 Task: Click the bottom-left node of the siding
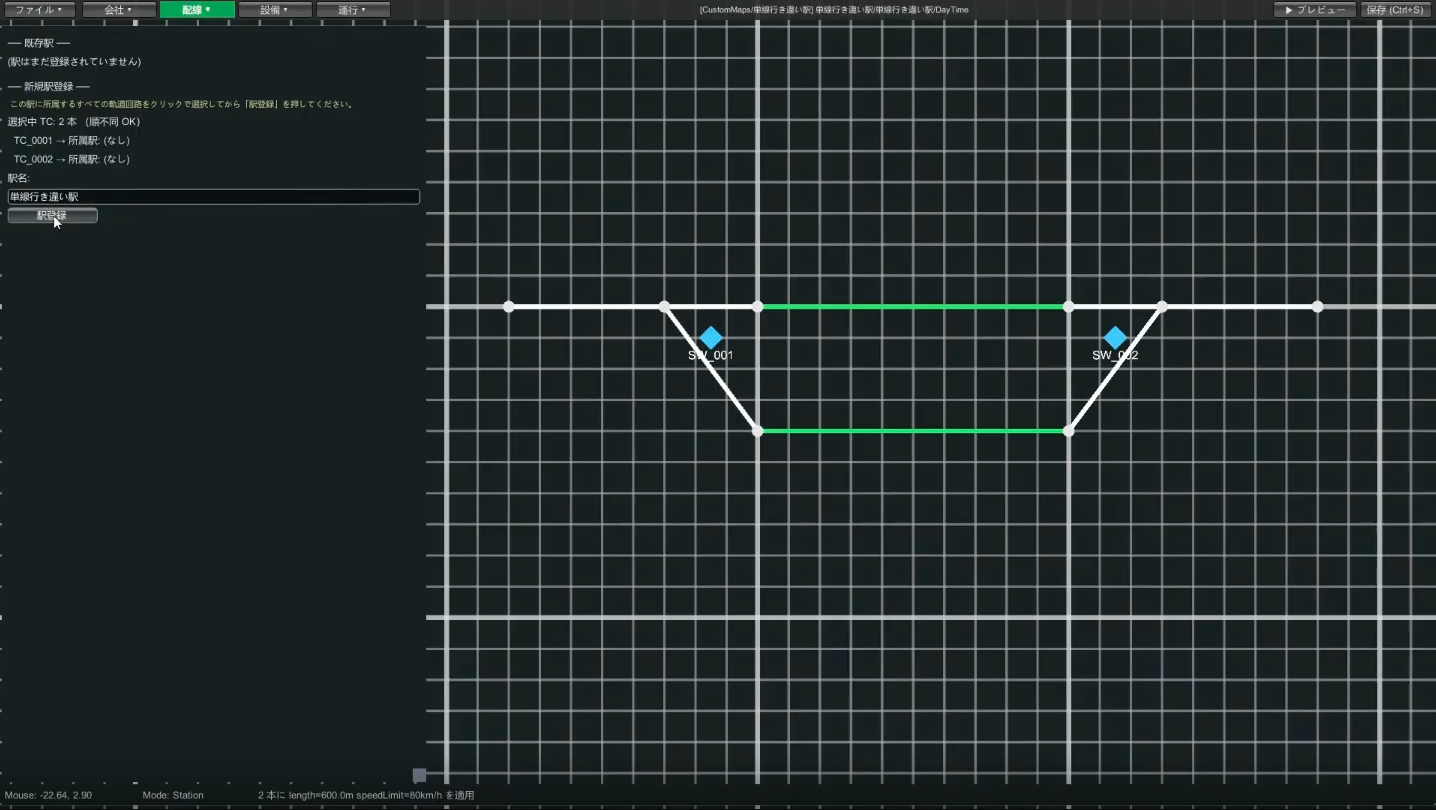[757, 431]
